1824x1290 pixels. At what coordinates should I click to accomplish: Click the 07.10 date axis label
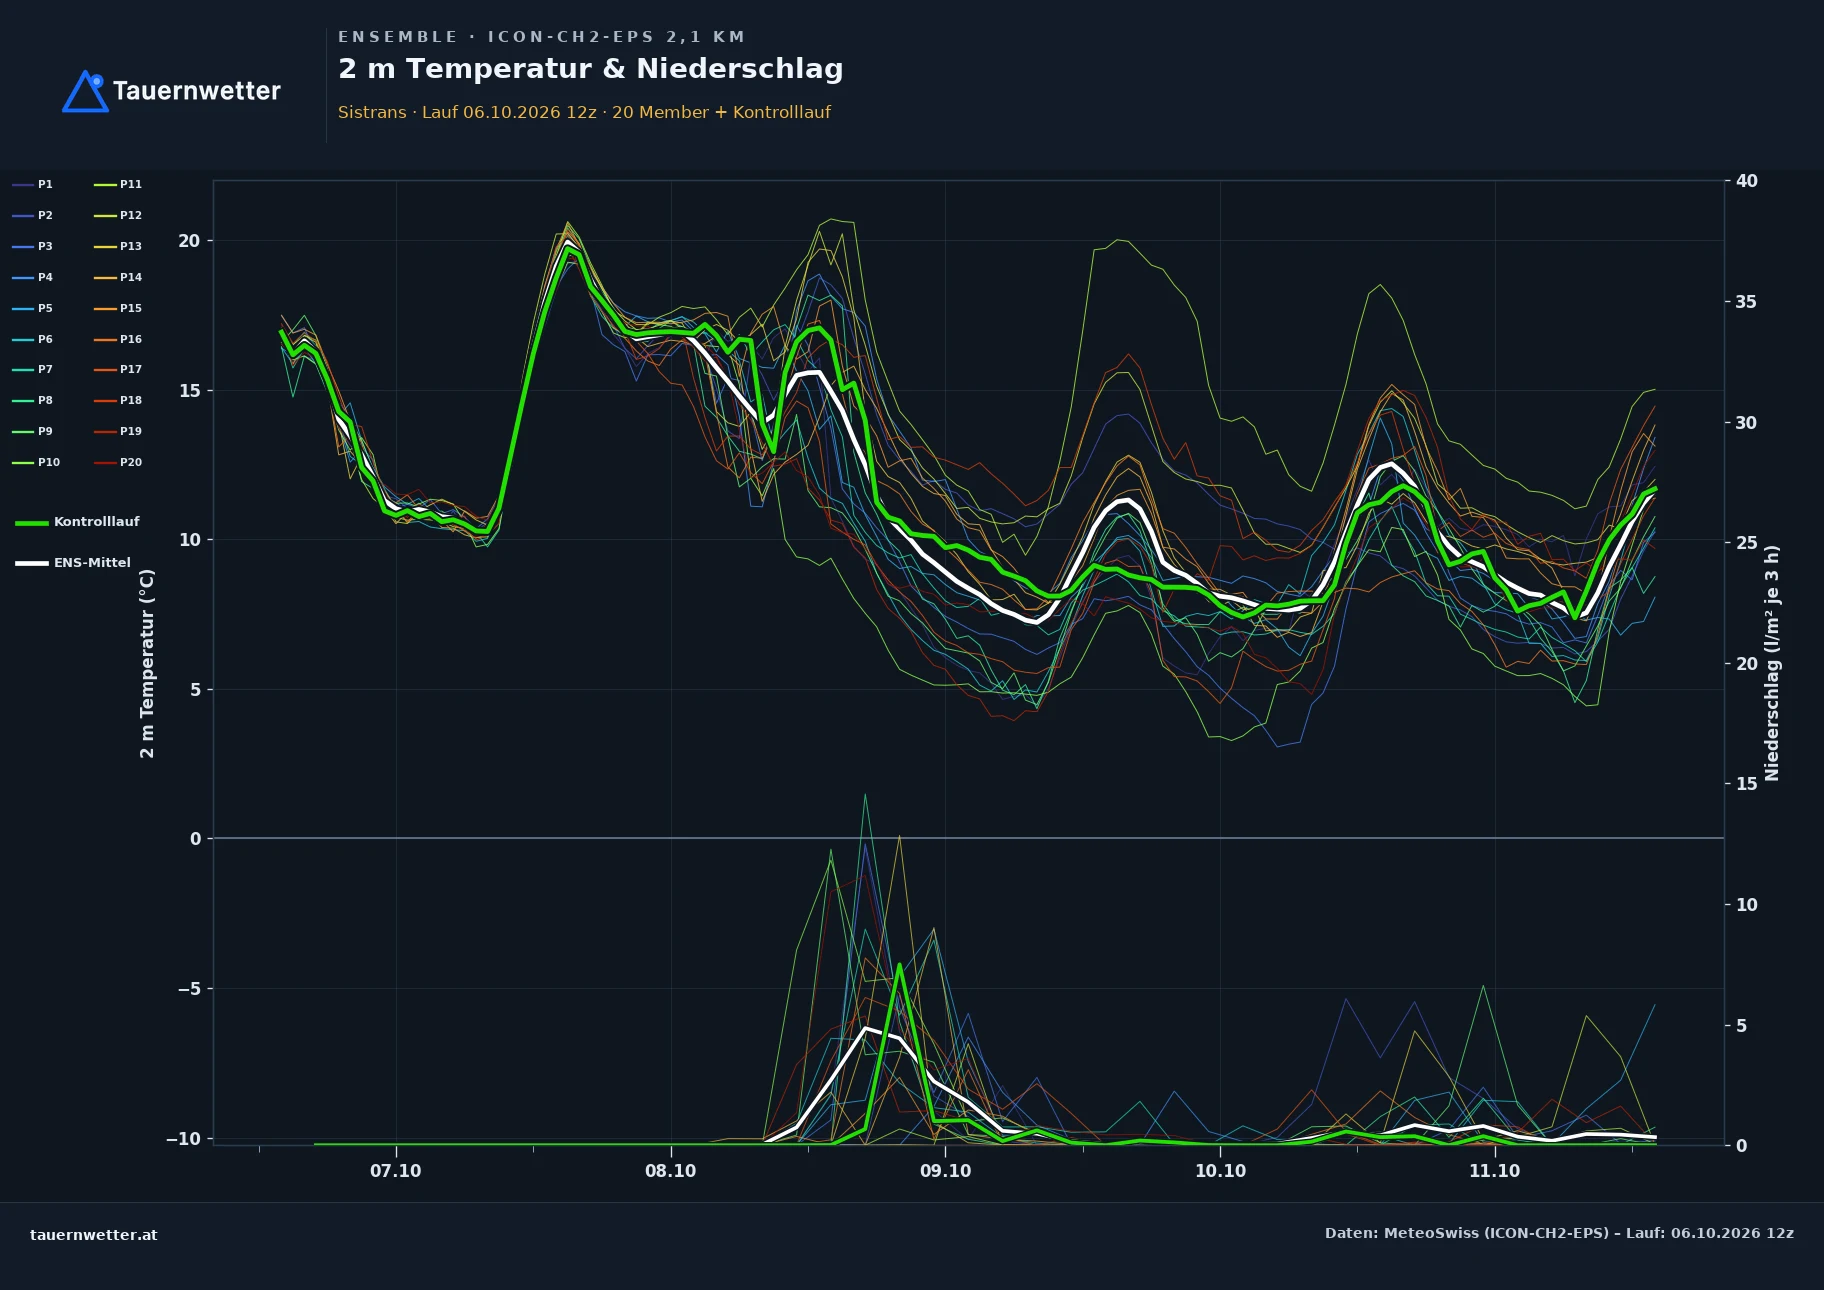(x=396, y=1171)
